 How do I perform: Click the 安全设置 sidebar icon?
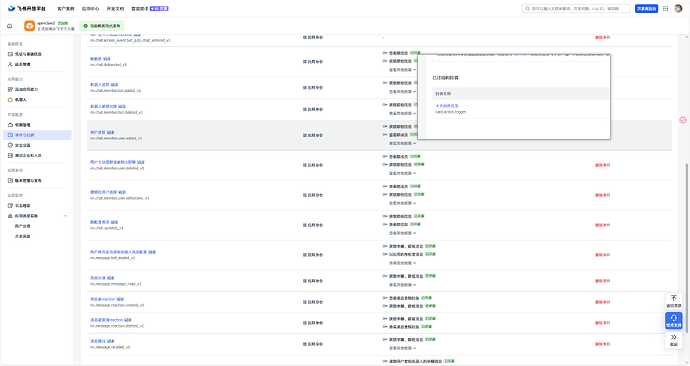11,145
